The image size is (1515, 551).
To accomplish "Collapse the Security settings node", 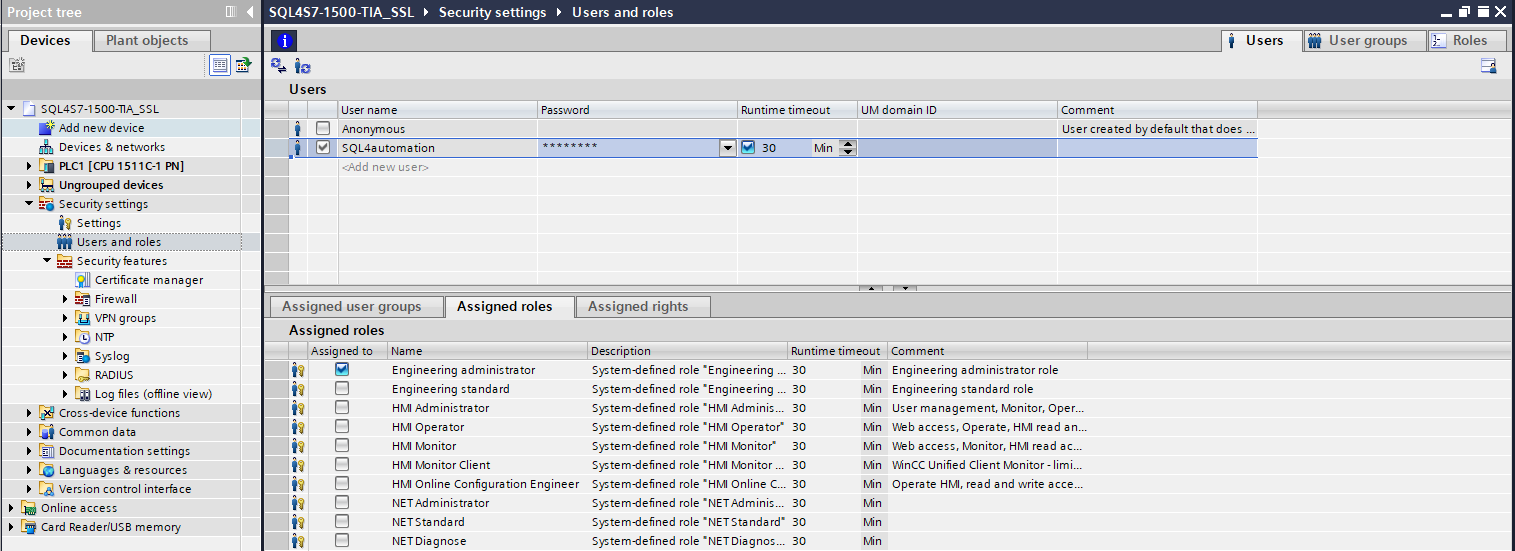I will (x=29, y=204).
